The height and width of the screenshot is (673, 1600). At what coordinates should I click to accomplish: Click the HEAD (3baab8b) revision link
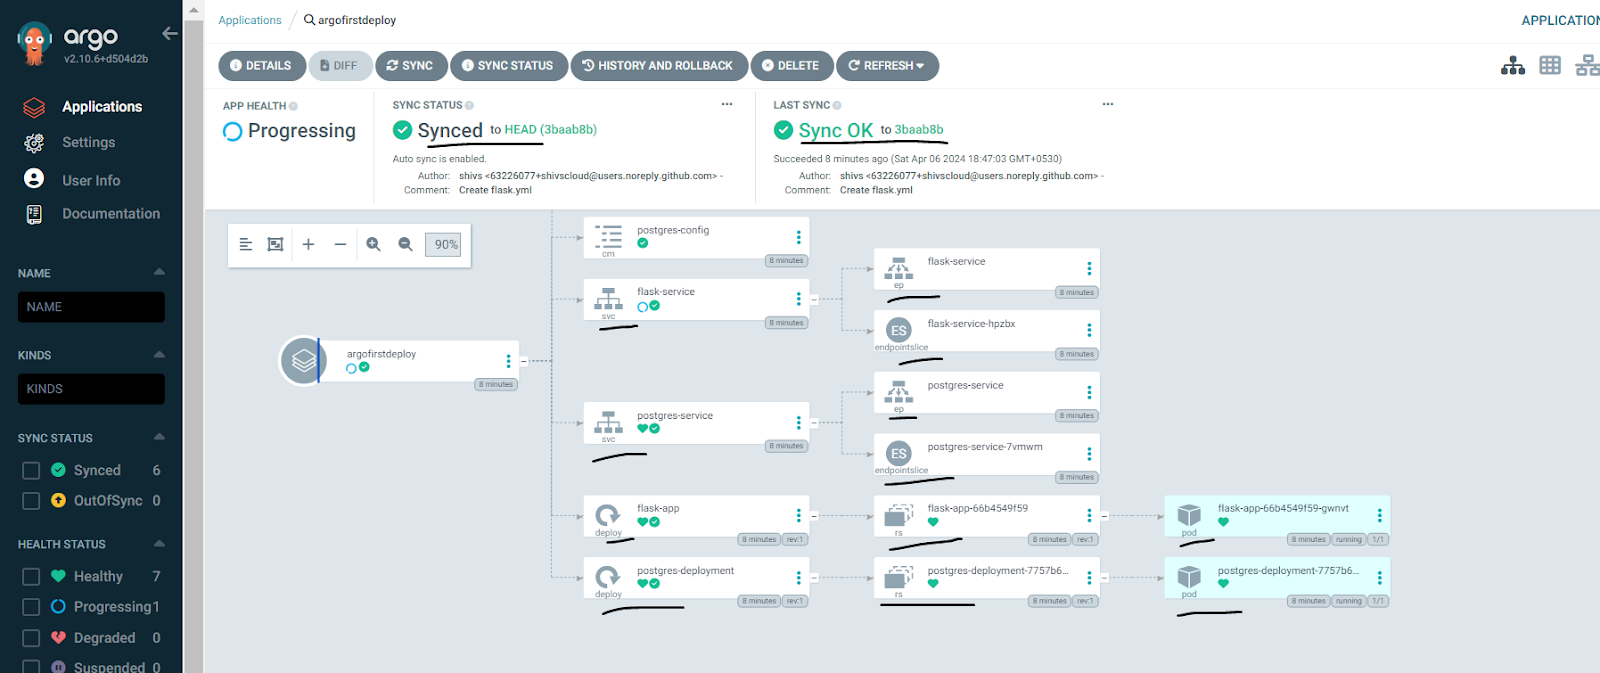click(550, 129)
